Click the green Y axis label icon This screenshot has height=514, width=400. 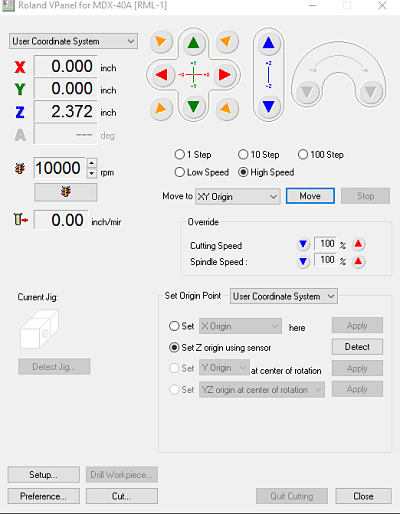tap(20, 89)
